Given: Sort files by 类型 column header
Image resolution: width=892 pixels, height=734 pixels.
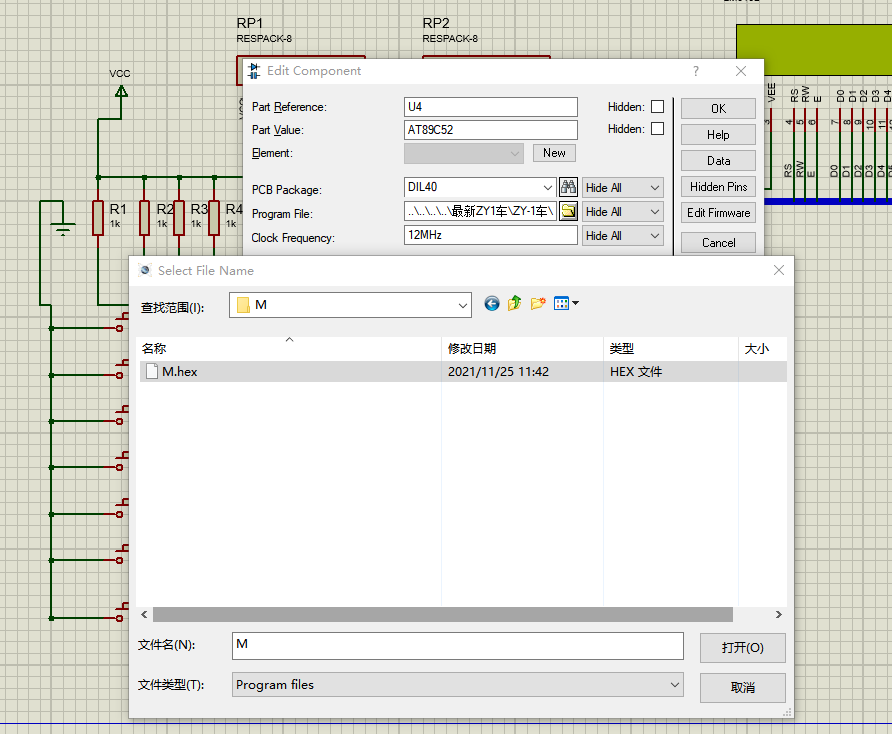Looking at the screenshot, I should click(x=671, y=348).
